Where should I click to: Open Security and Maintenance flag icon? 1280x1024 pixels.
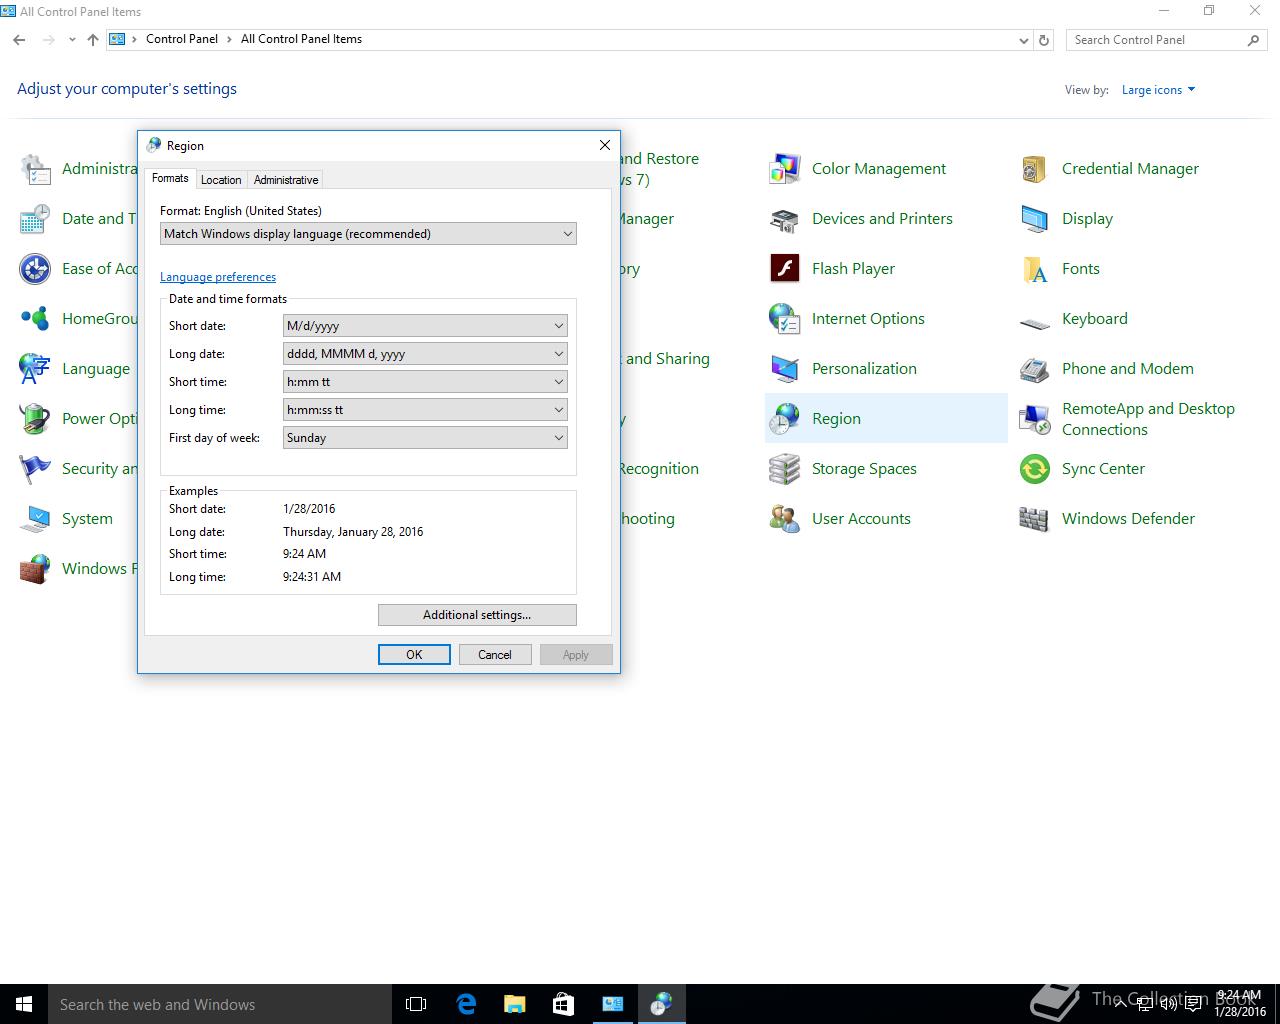35,469
